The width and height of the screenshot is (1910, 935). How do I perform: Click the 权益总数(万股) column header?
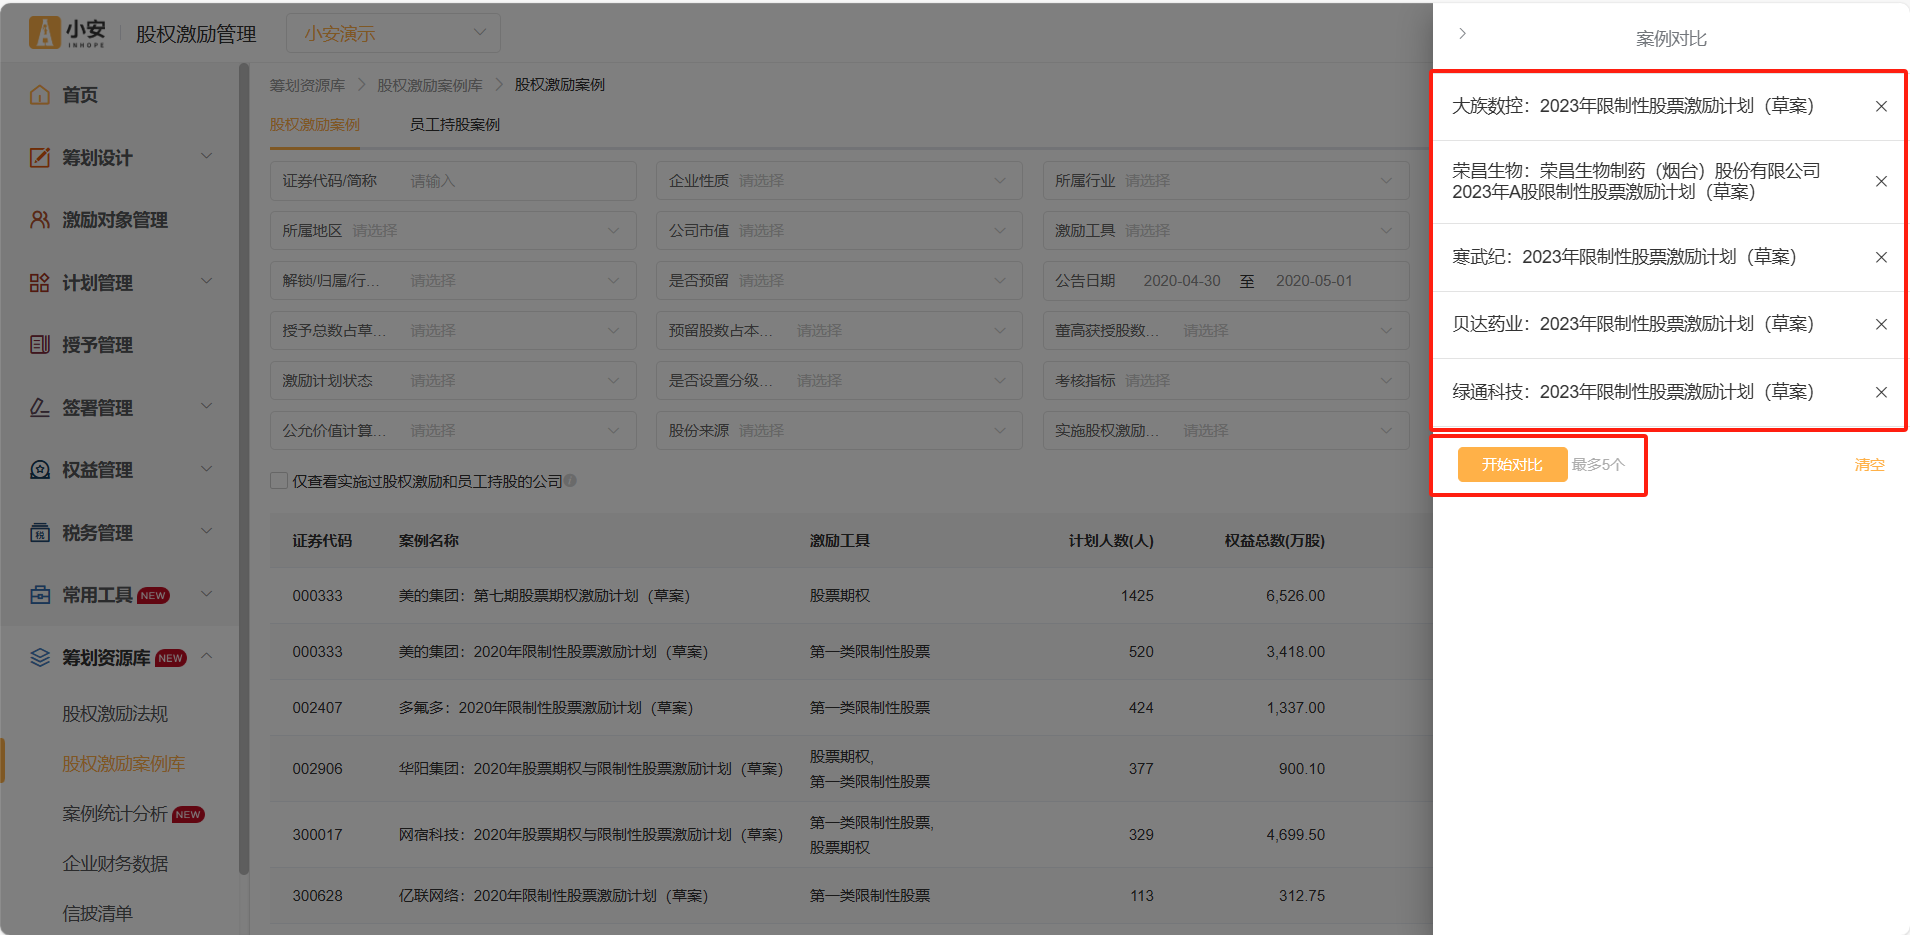[1275, 541]
